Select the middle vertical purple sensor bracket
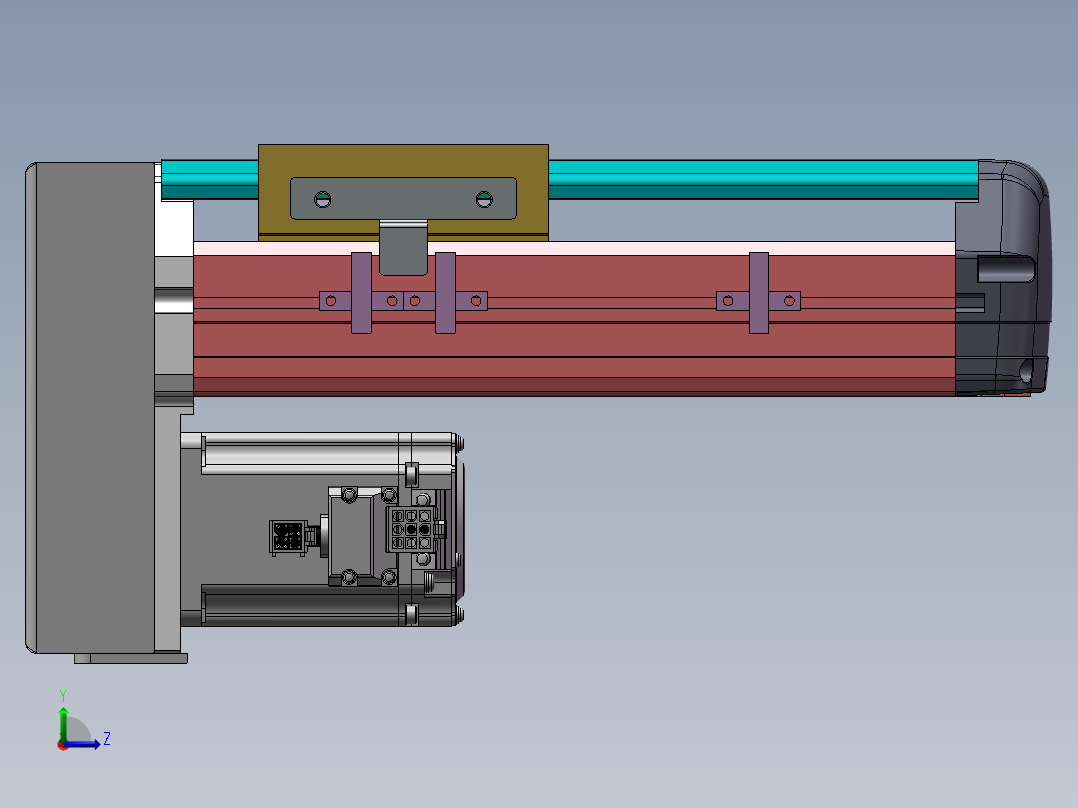 pyautogui.click(x=446, y=293)
